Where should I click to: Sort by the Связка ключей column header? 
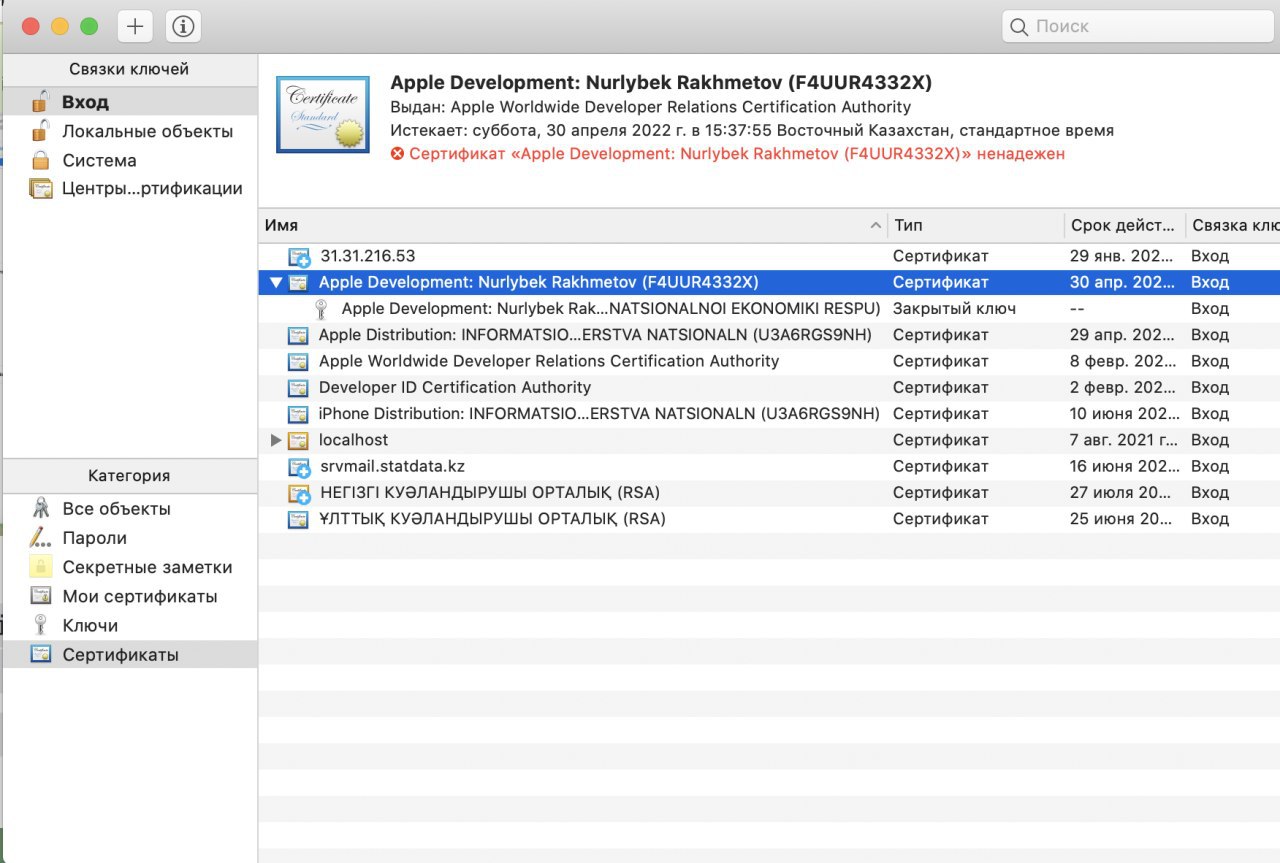click(1233, 226)
